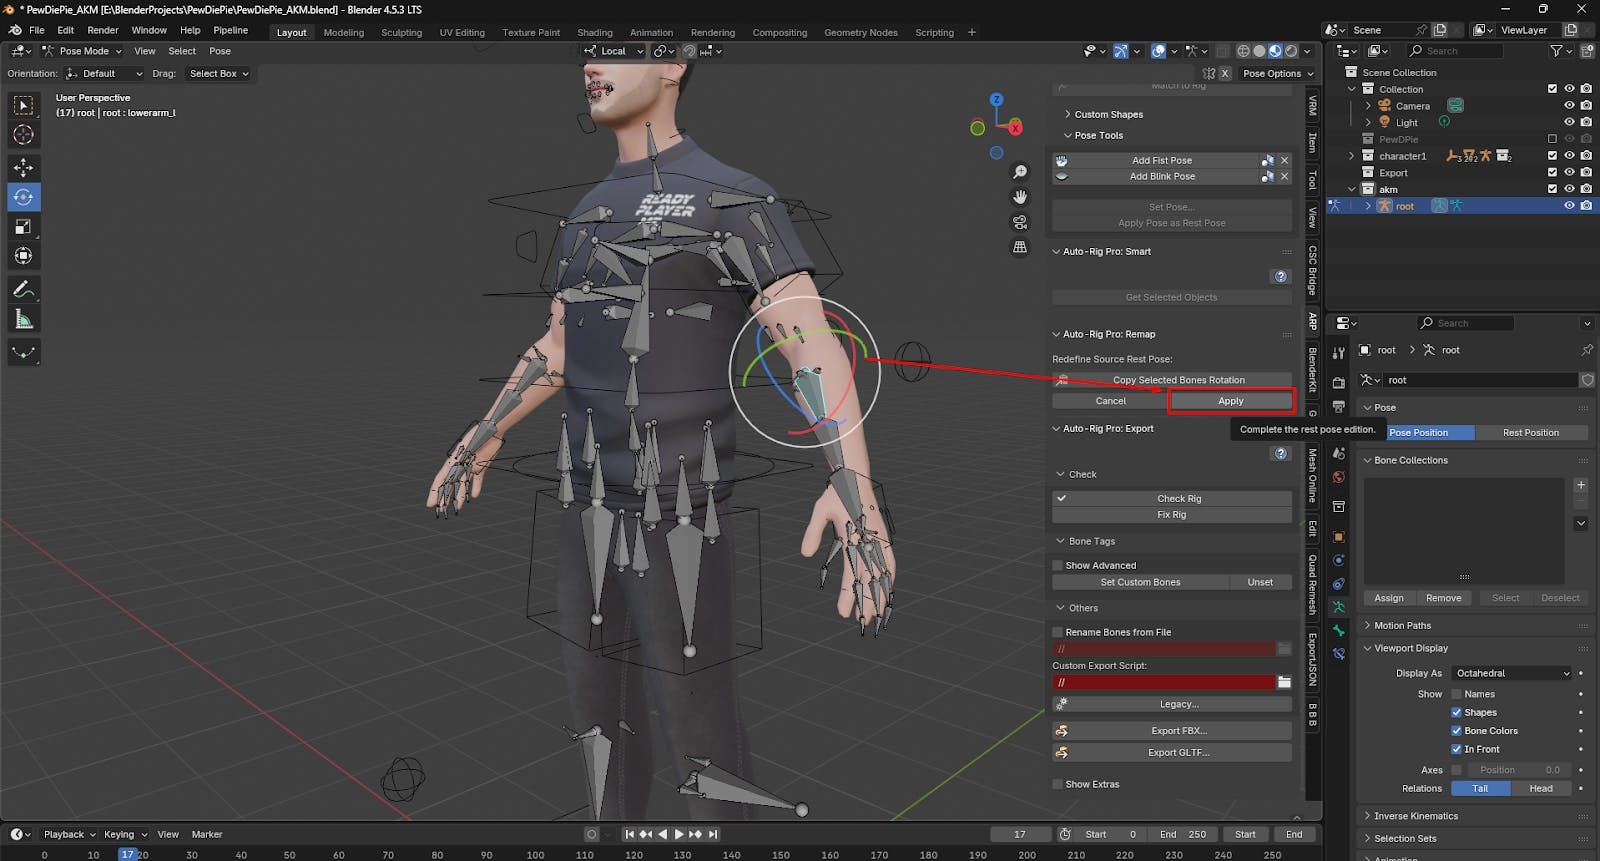
Task: Activate the Cursor tool
Action: [24, 135]
